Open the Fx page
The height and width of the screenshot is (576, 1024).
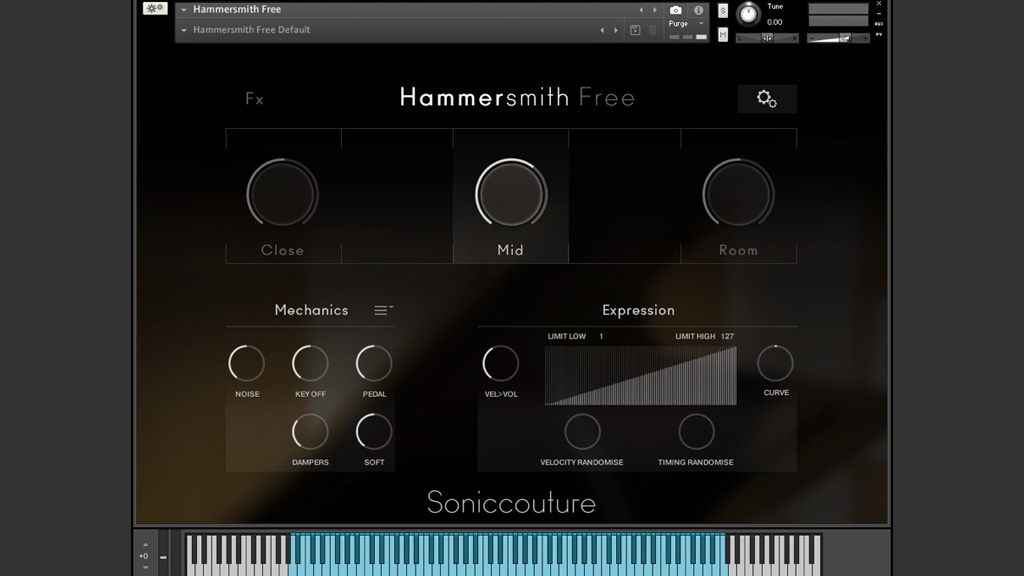254,99
